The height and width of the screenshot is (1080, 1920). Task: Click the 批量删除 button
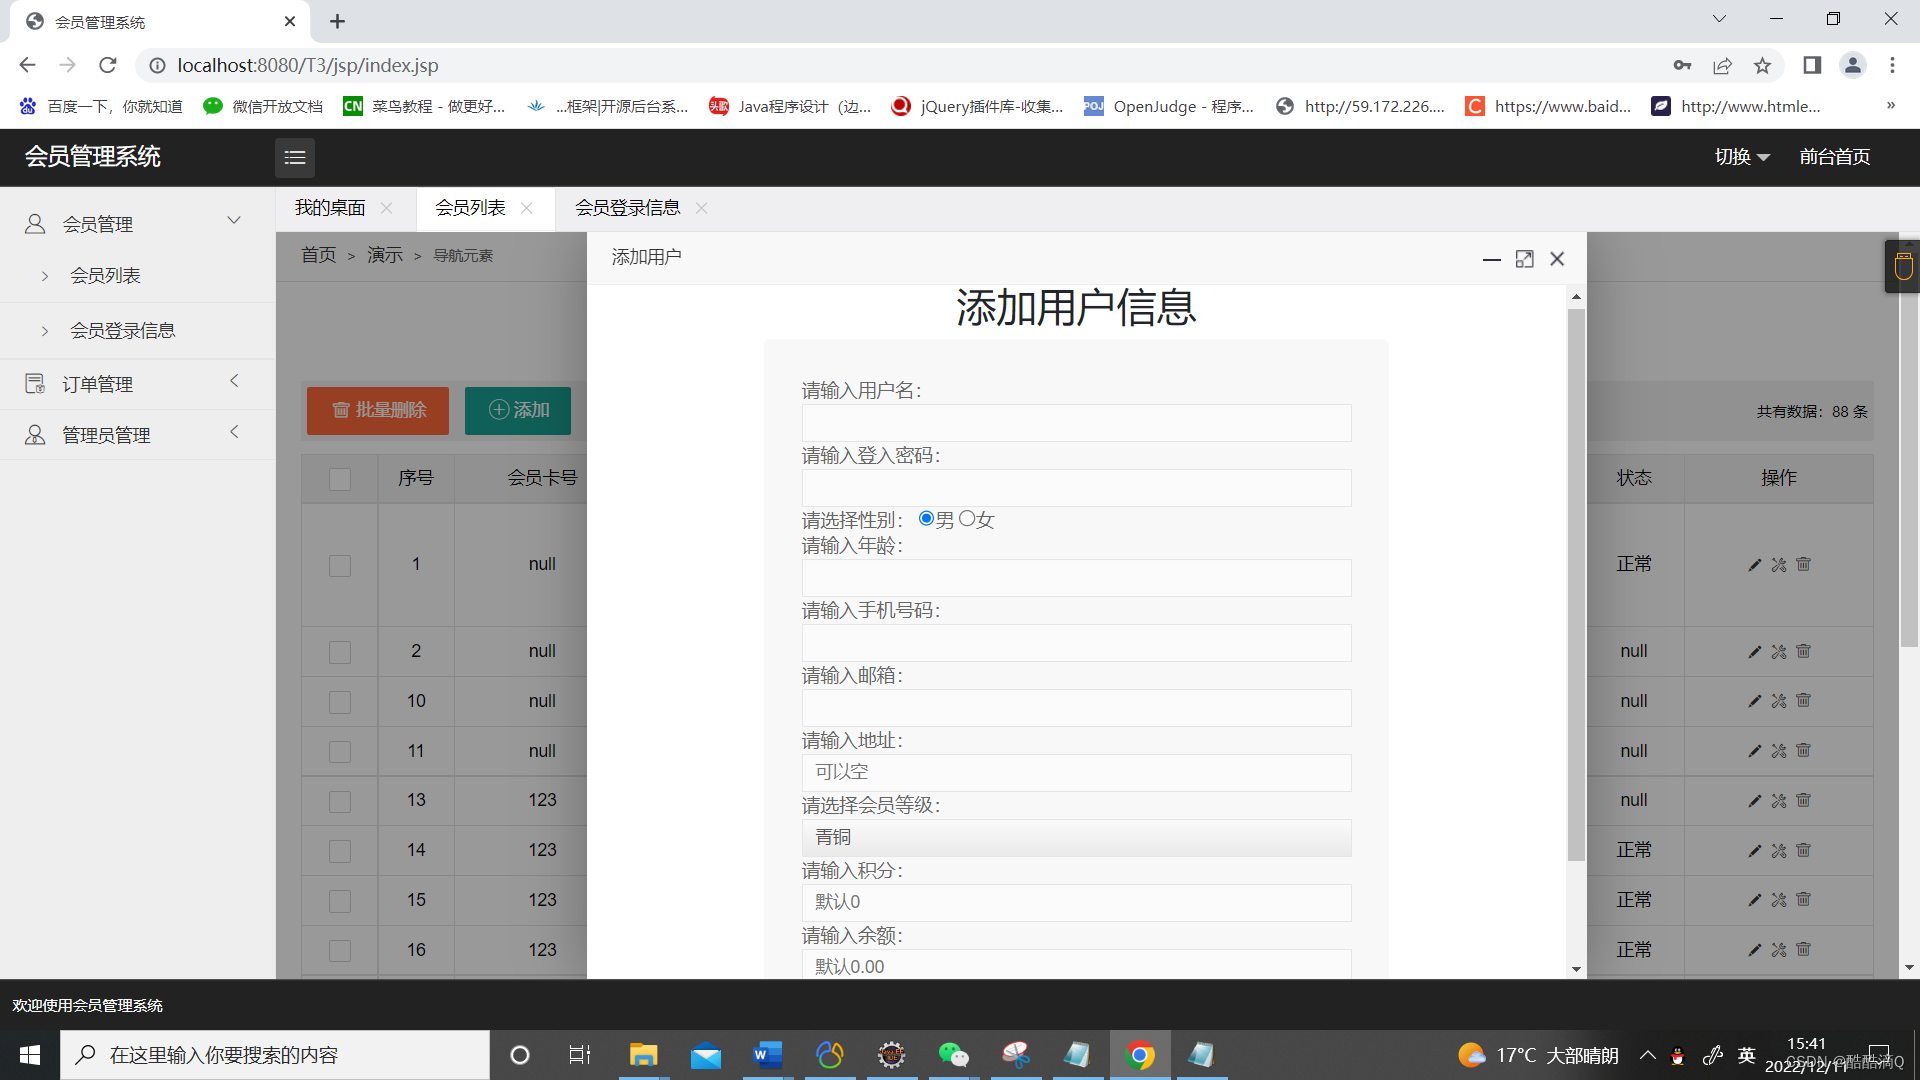pos(378,410)
